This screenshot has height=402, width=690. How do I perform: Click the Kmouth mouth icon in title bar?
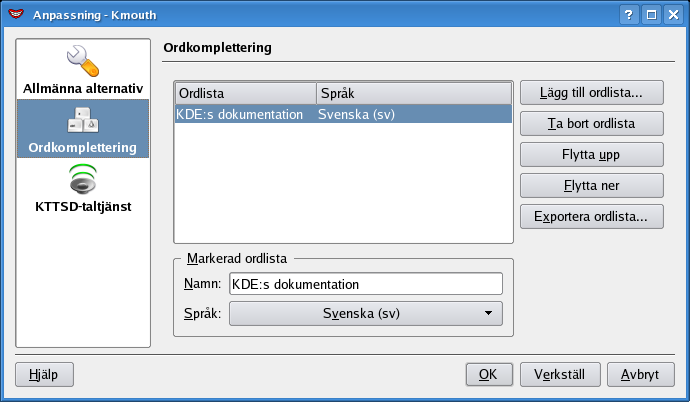(15, 15)
